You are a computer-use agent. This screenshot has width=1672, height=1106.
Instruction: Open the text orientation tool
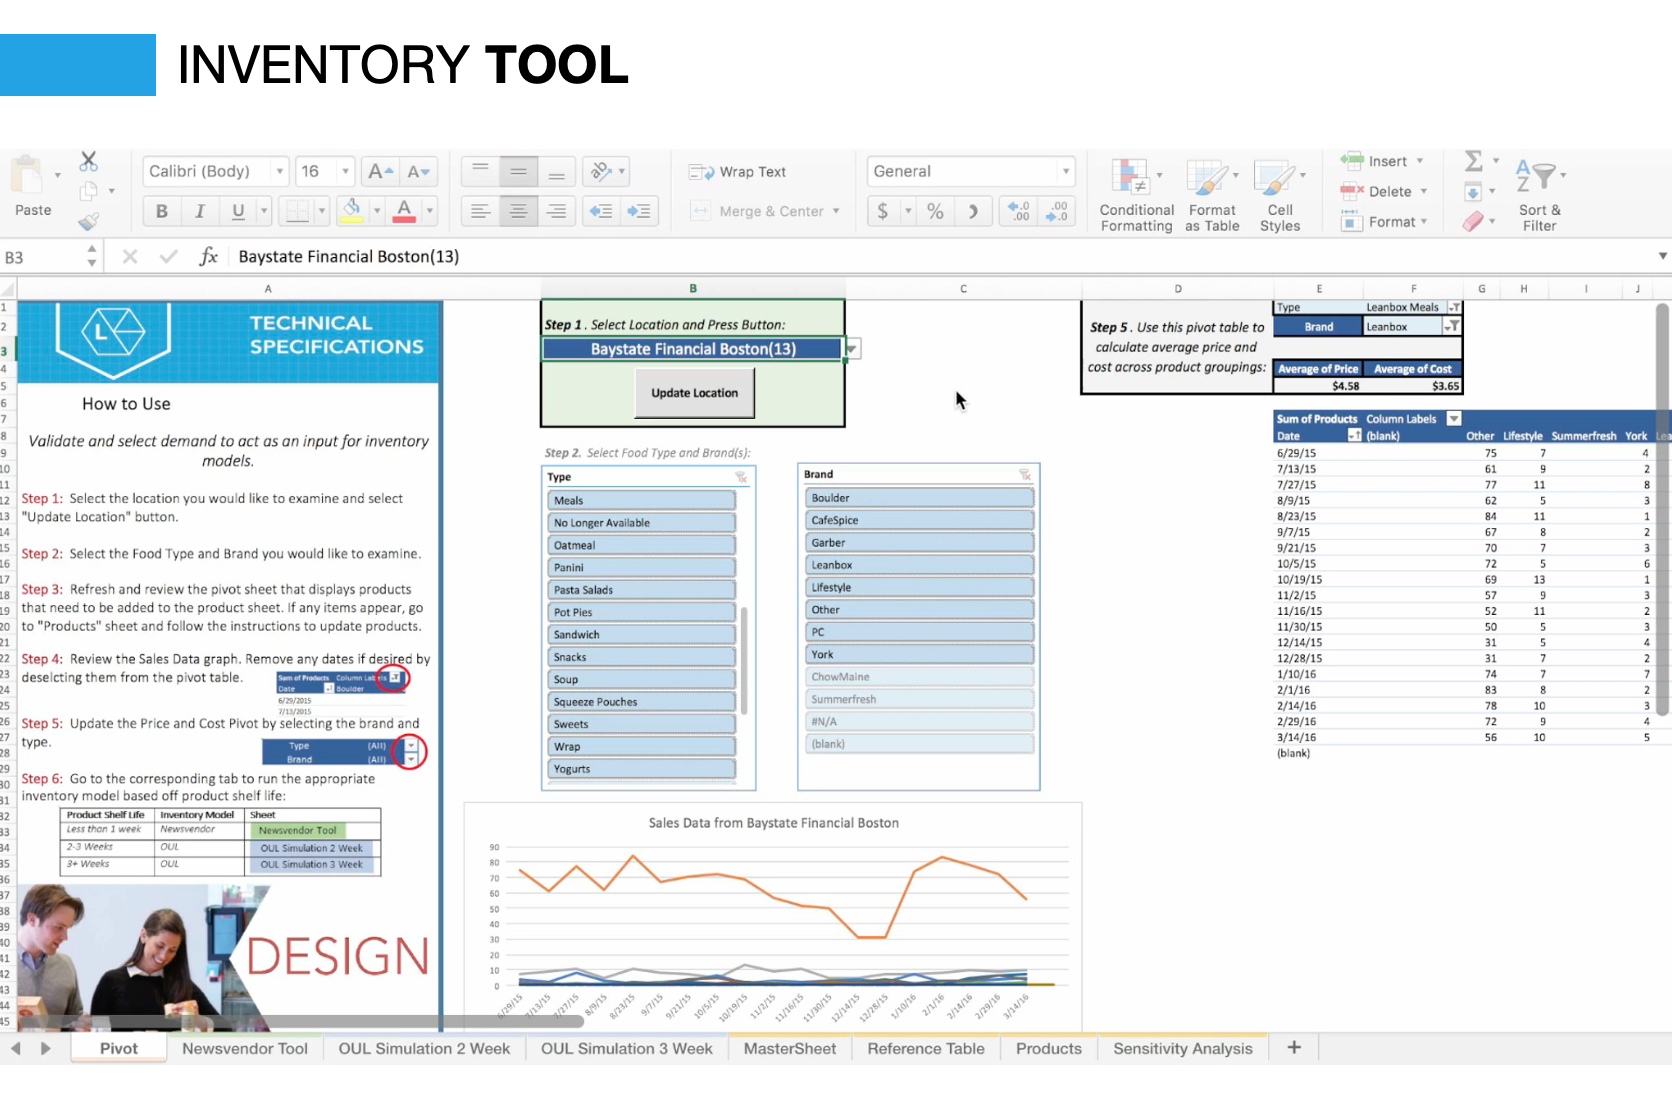tap(601, 171)
